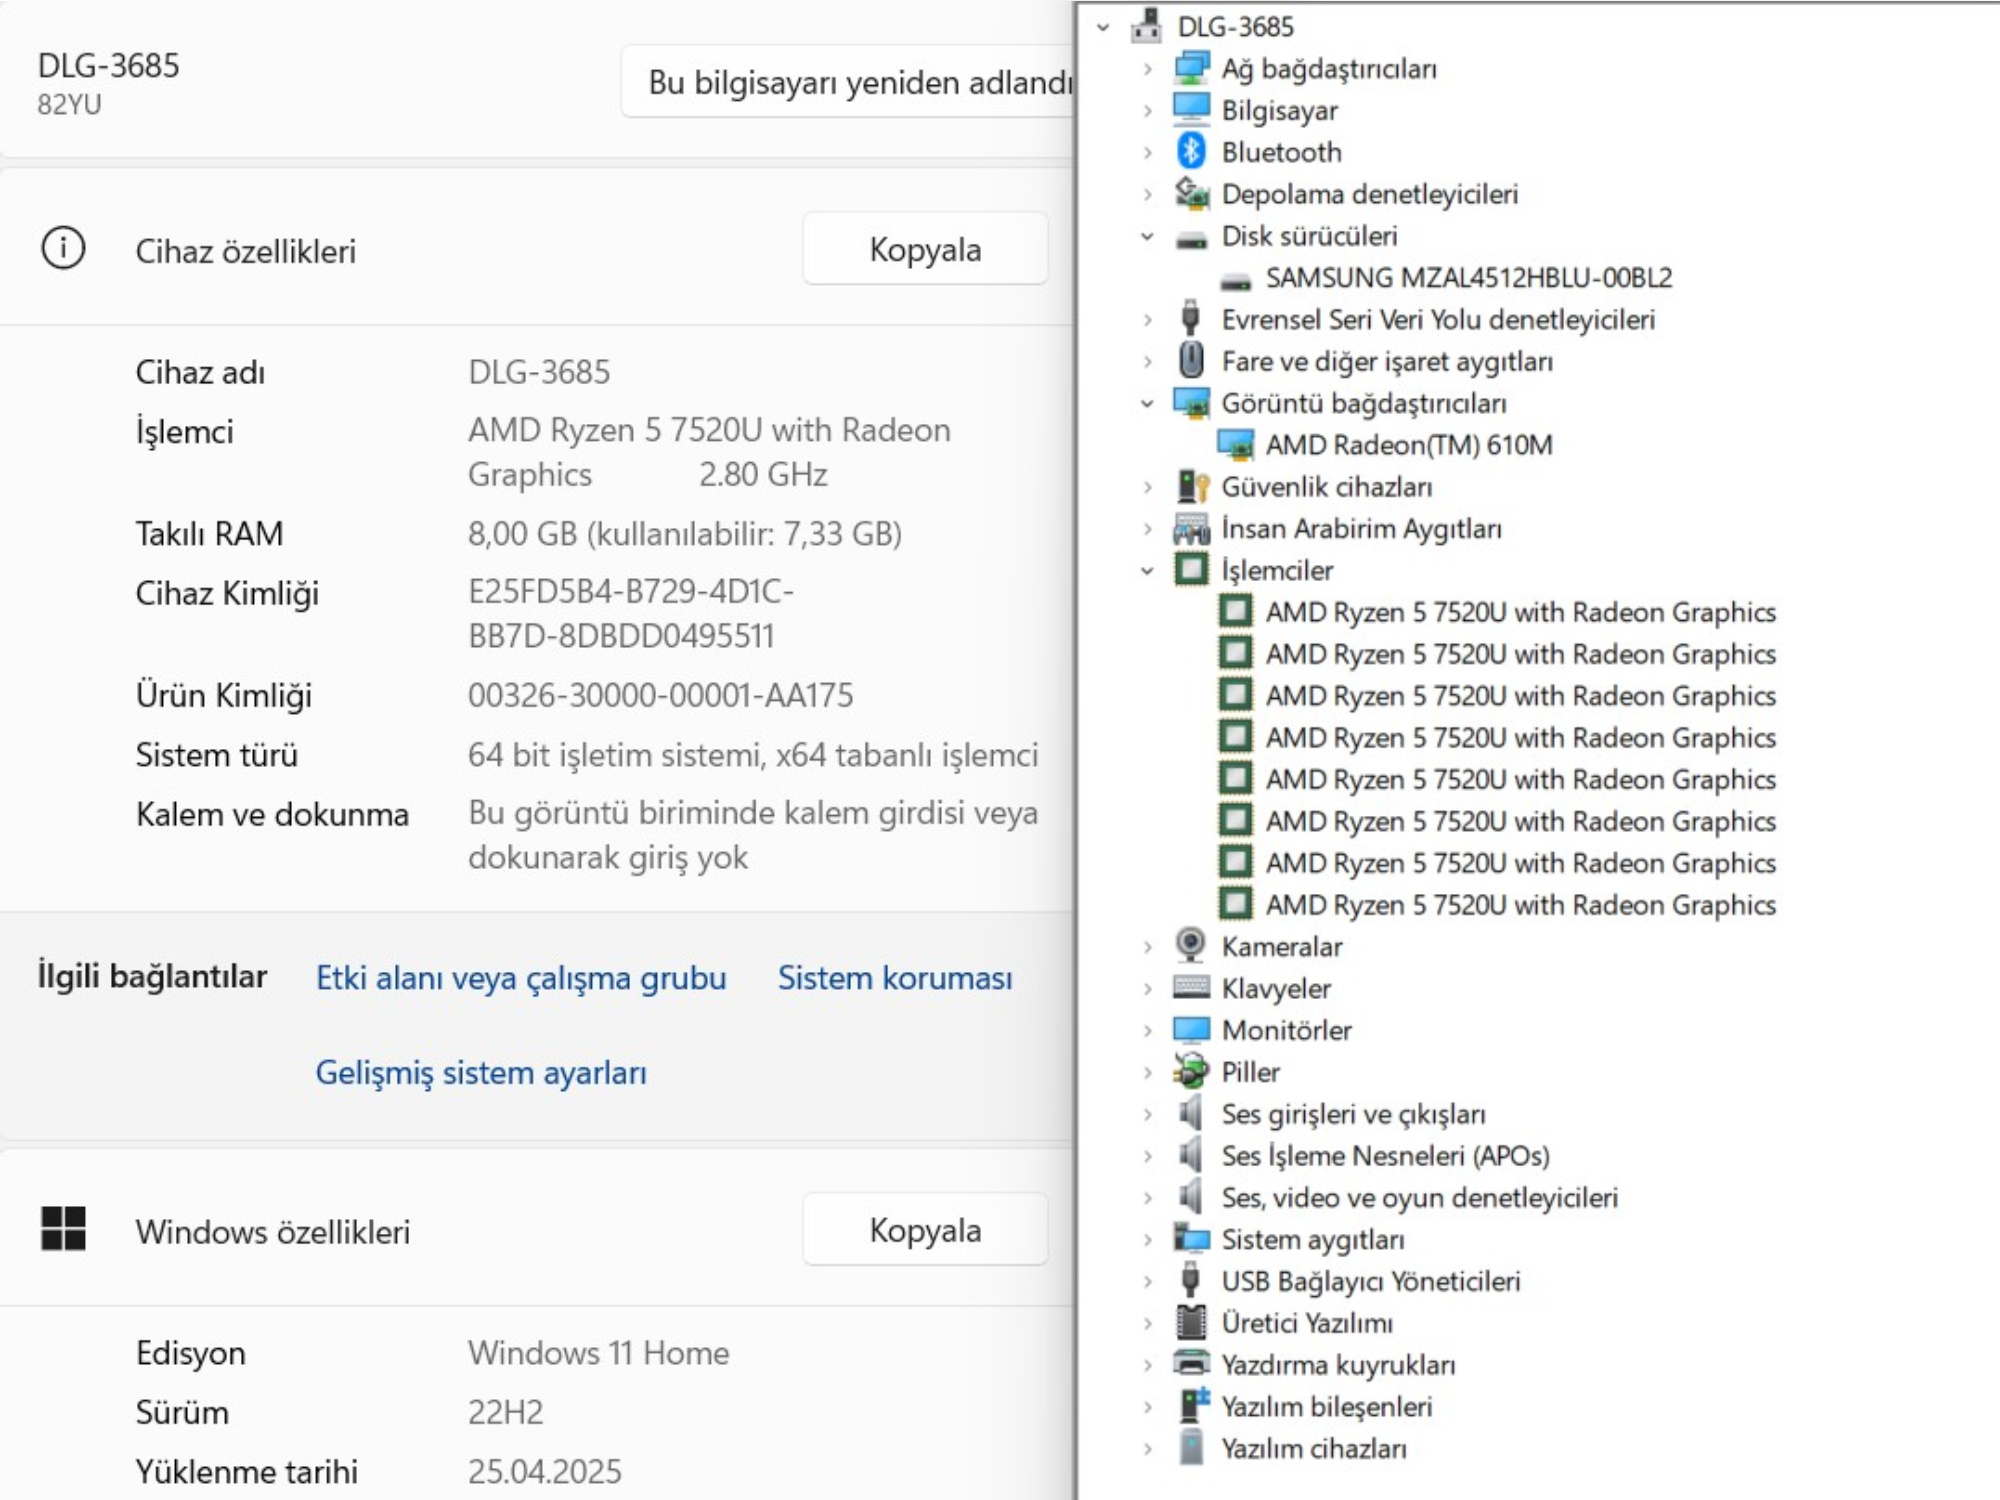Collapse the Görüntü bağdaştırıcıları category
Screen dimensions: 2000x1500
pos(1148,404)
